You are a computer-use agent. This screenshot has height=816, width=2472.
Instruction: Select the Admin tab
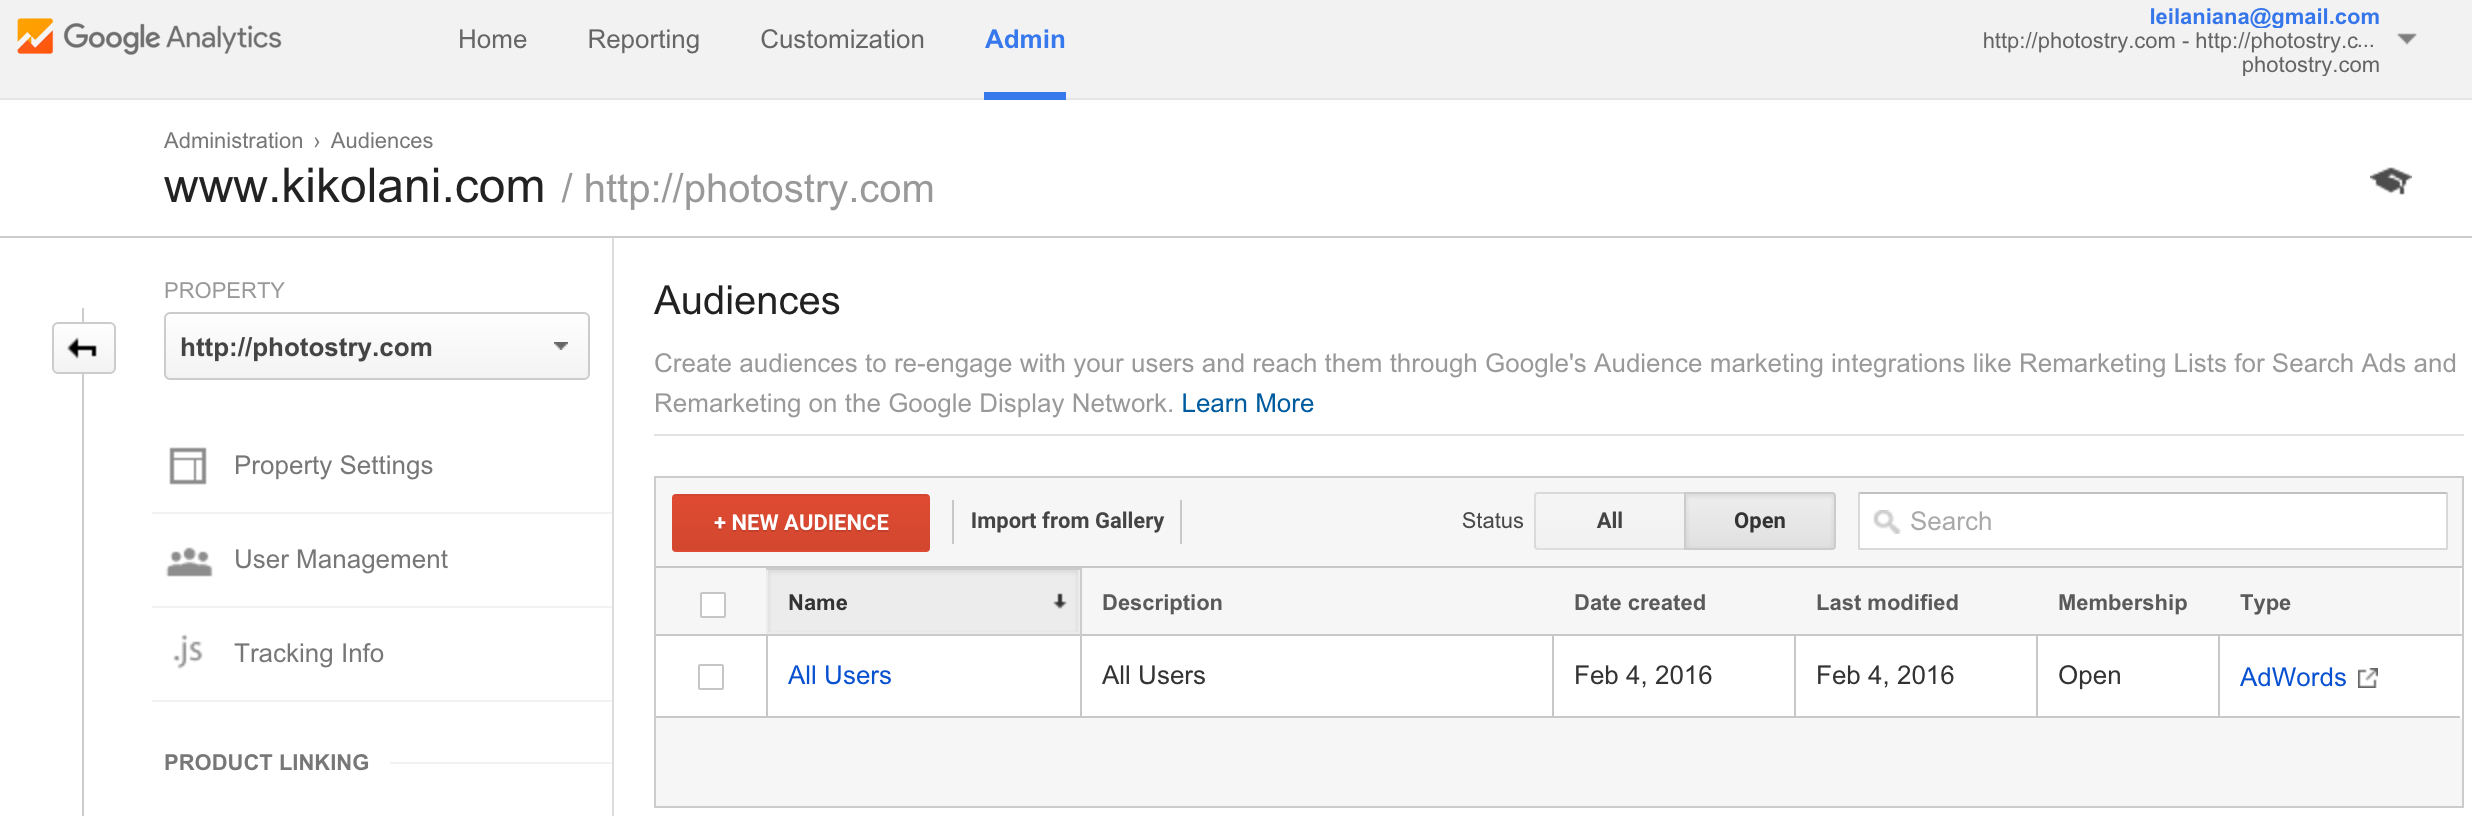(x=1025, y=39)
